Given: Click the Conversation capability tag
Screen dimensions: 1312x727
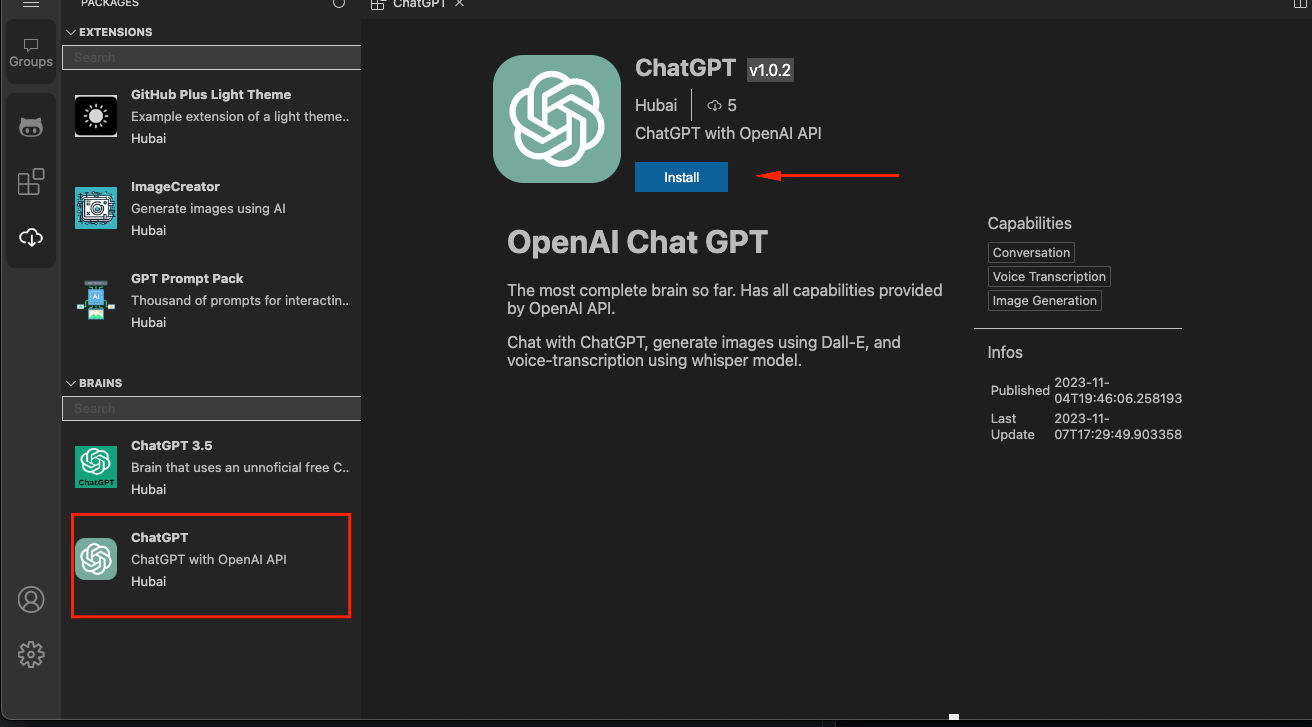Looking at the screenshot, I should [x=1031, y=253].
